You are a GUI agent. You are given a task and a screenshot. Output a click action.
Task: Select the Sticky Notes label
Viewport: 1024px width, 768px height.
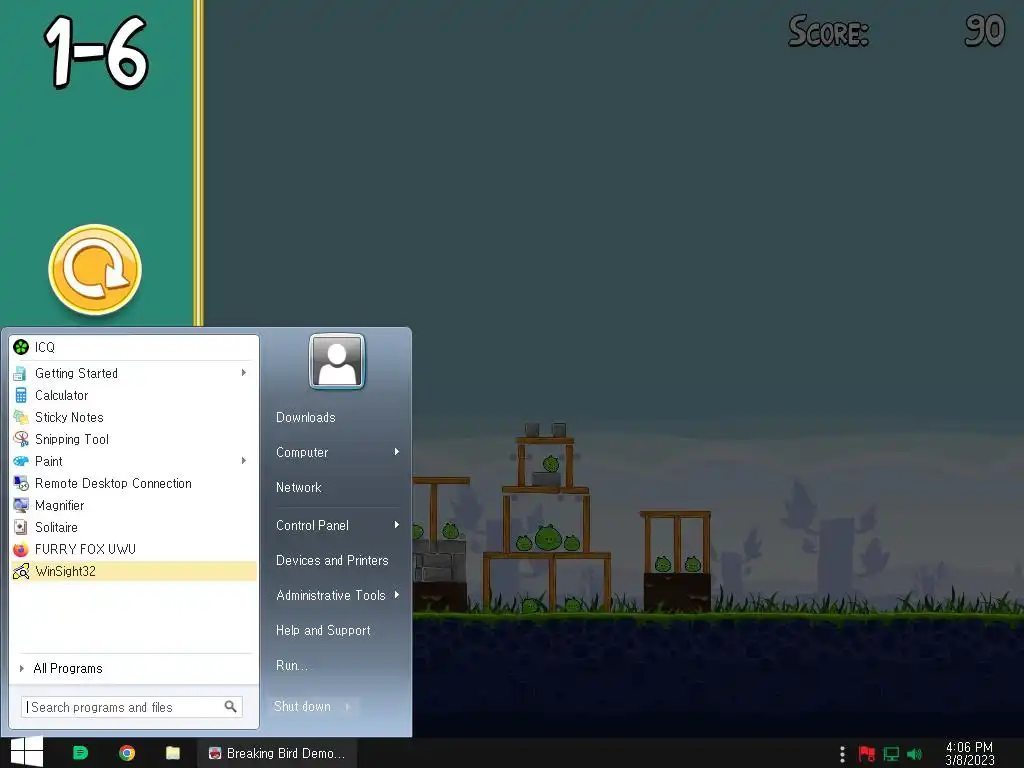(69, 417)
